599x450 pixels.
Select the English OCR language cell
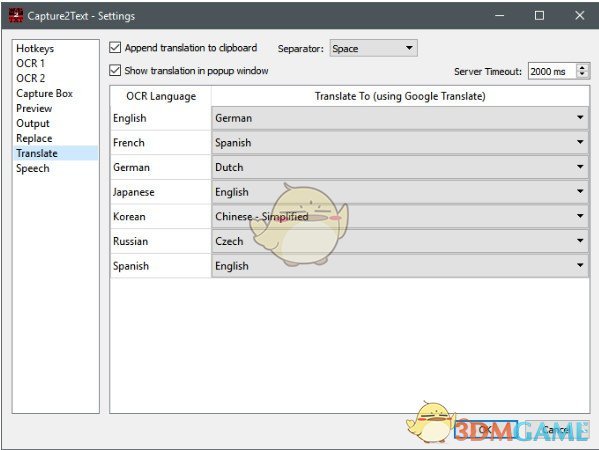(x=161, y=118)
